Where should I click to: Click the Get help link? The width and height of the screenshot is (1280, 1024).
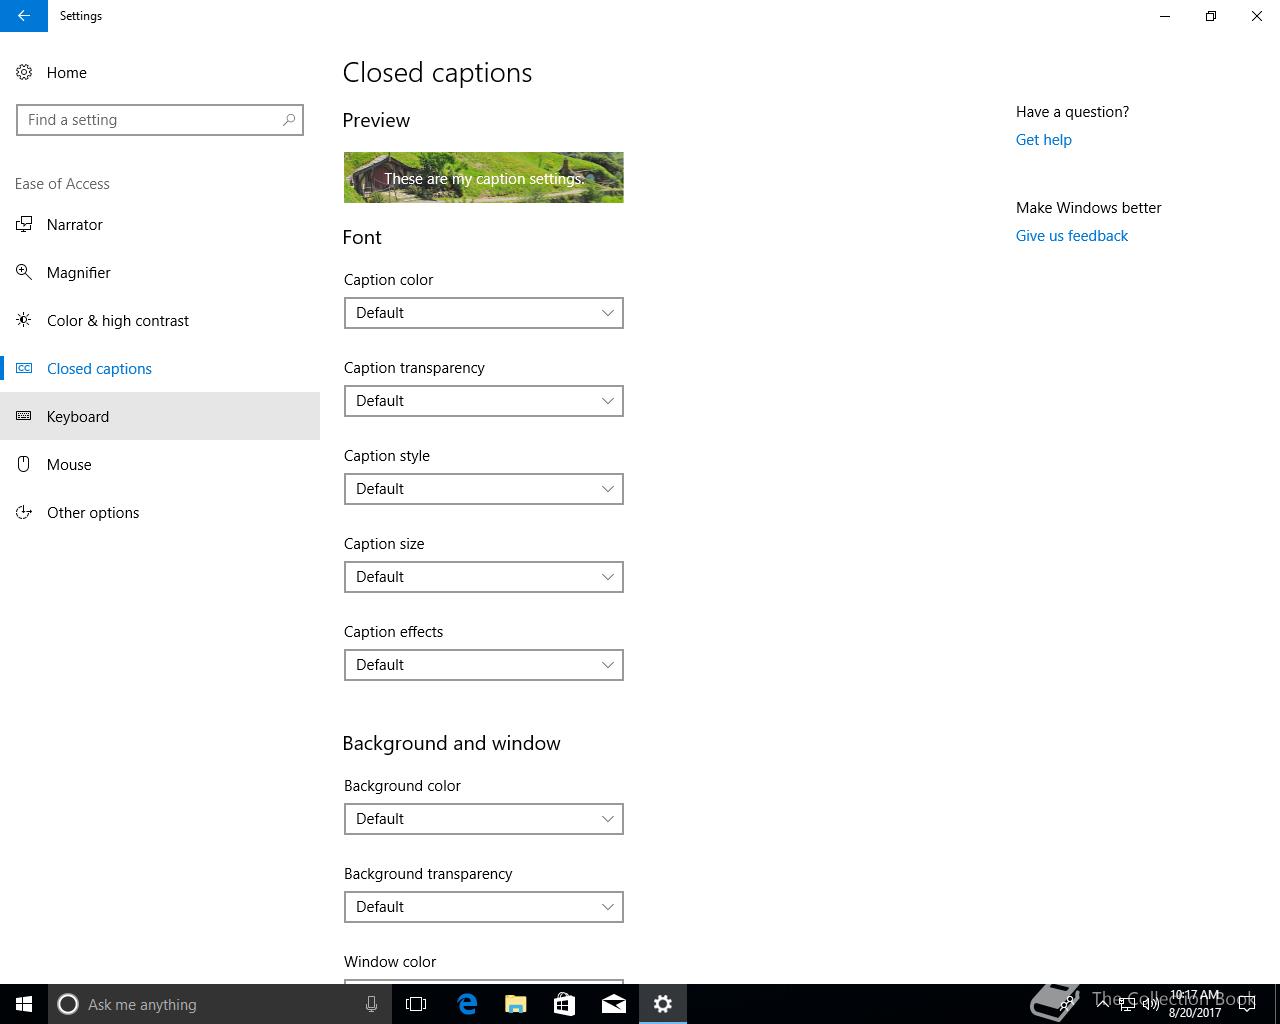1043,140
